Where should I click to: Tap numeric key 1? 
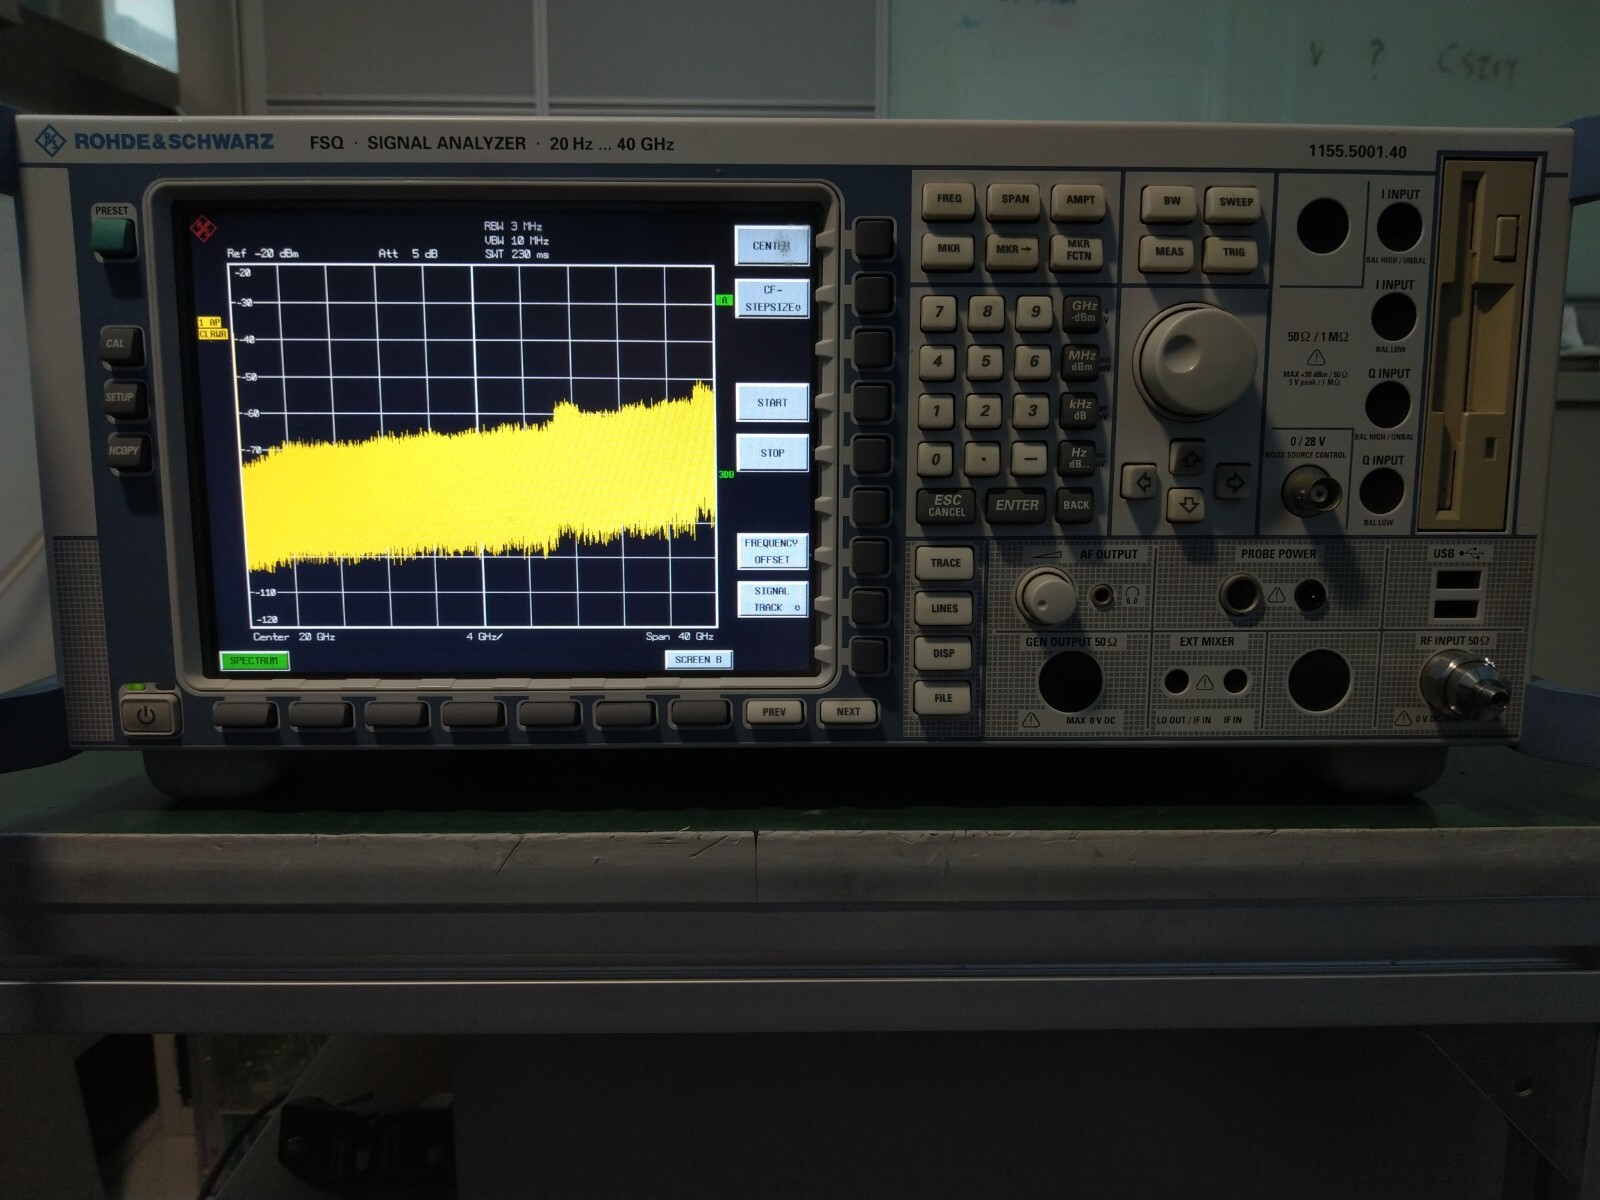[936, 410]
